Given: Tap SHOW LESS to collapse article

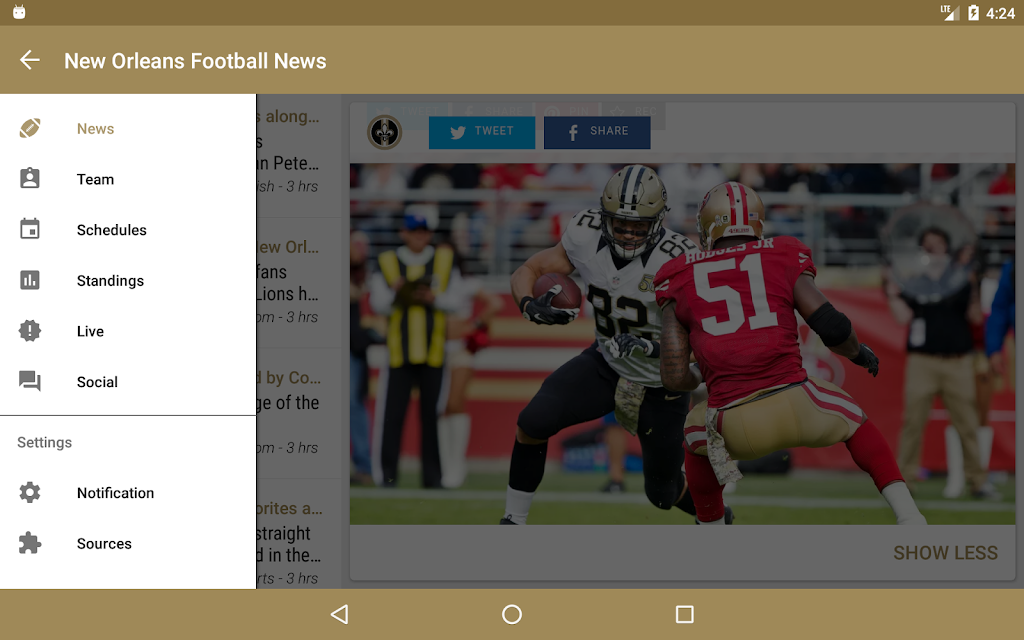Looking at the screenshot, I should 945,552.
